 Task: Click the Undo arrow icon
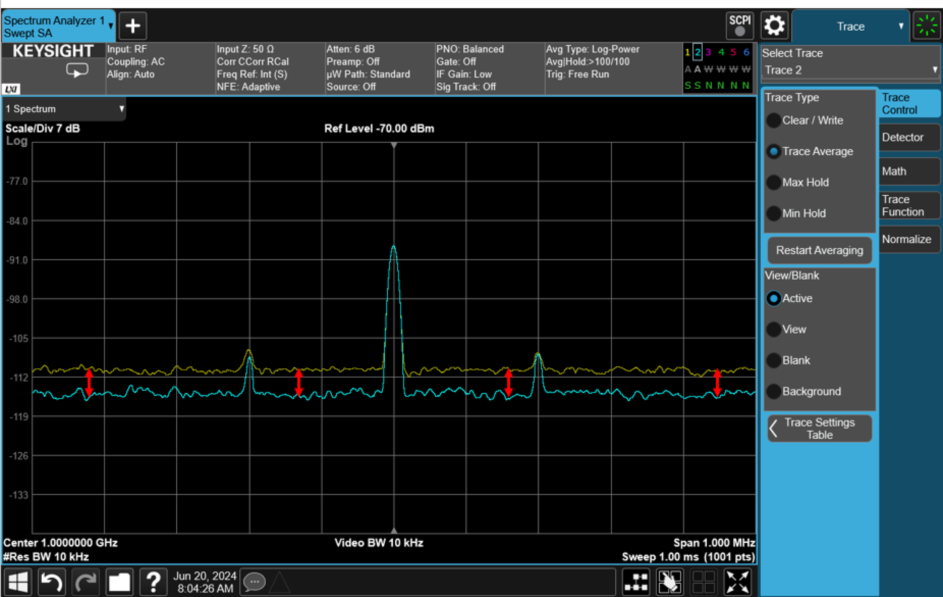[51, 582]
